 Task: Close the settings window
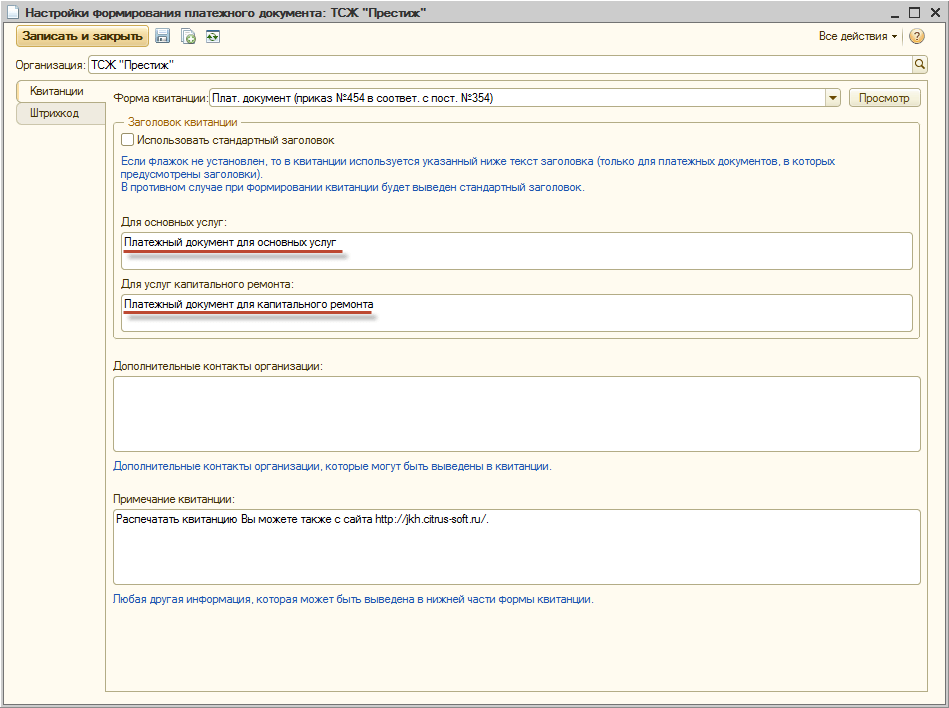tap(933, 12)
